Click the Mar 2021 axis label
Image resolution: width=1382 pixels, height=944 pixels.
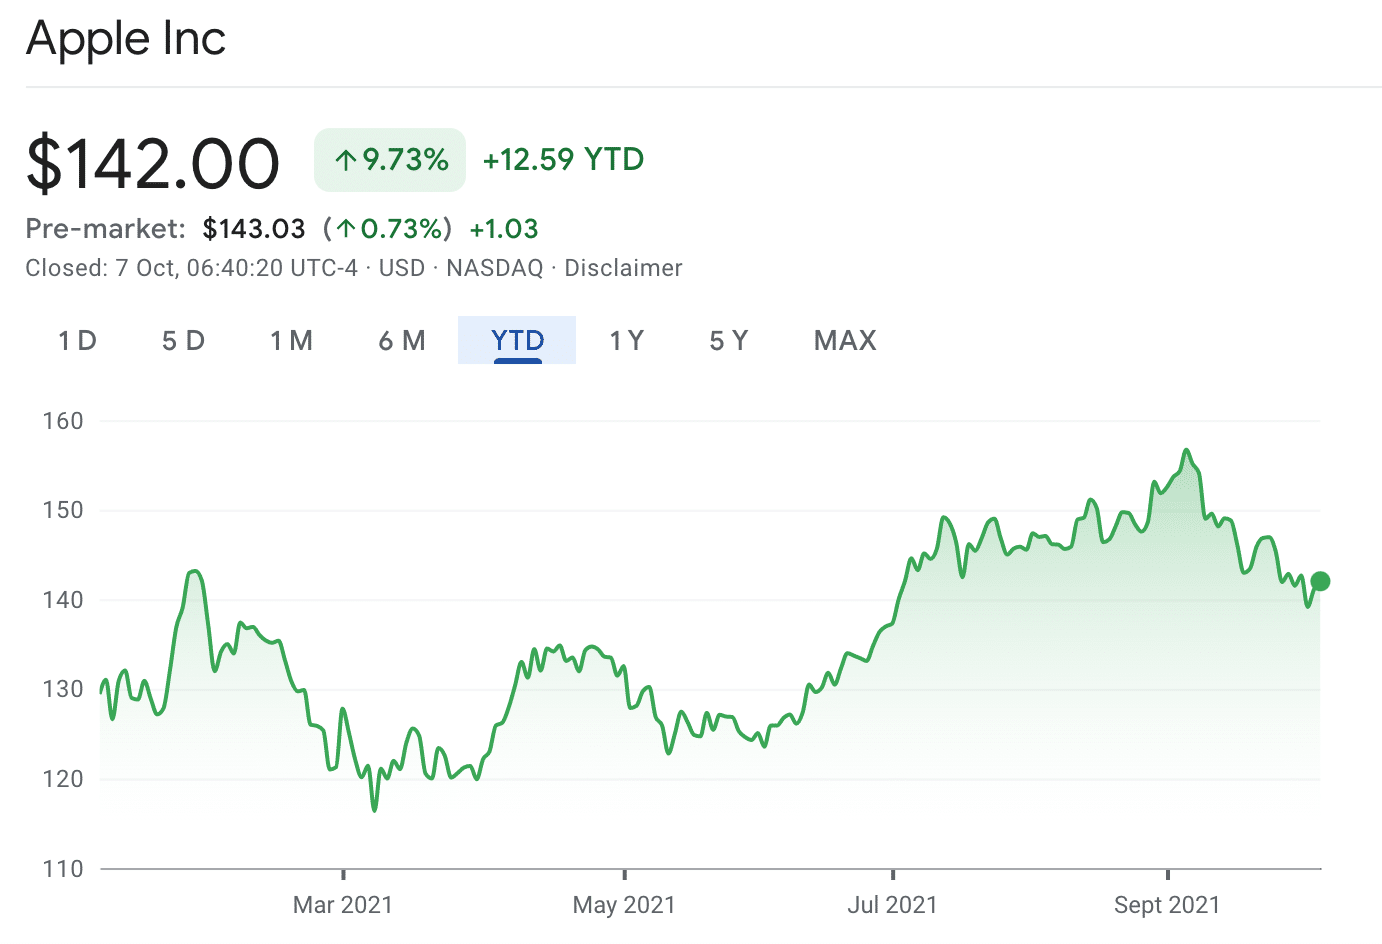click(343, 905)
